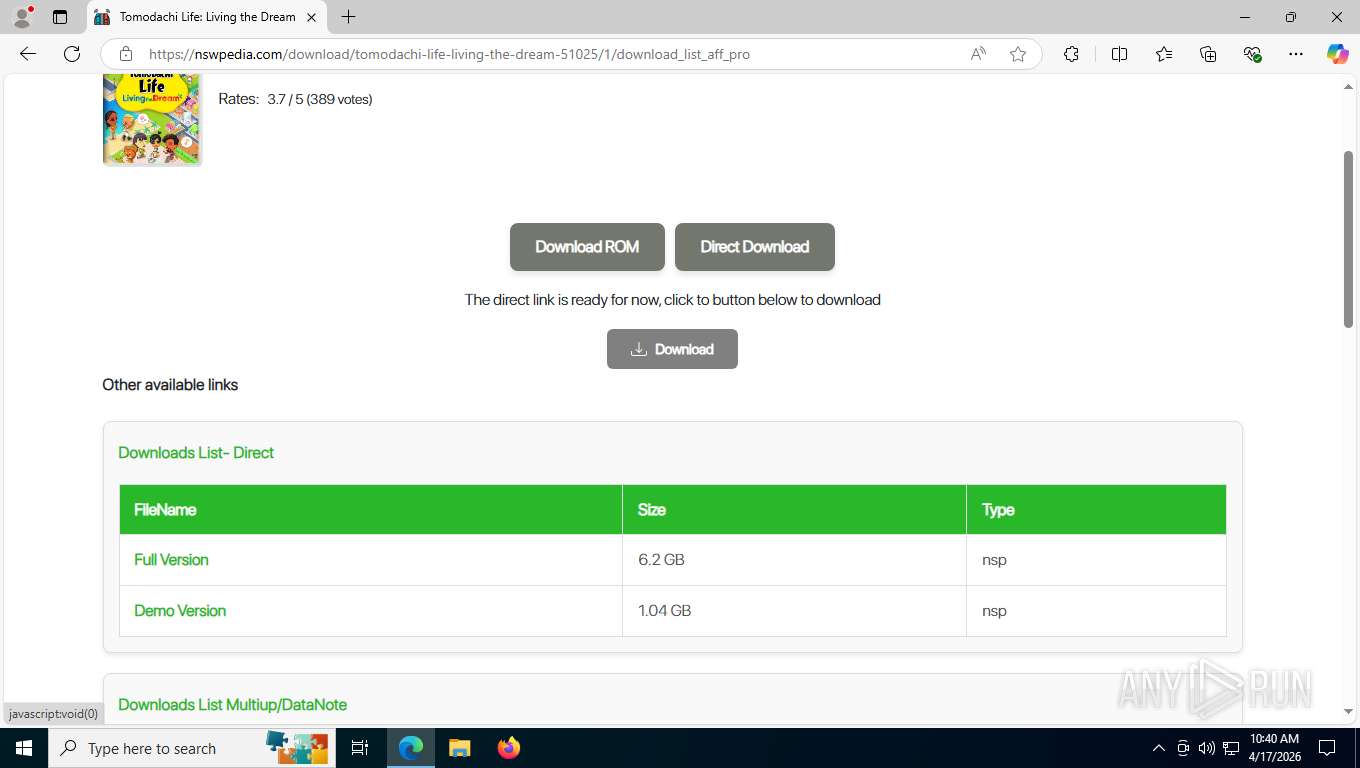Click the address bar URL
Image resolution: width=1360 pixels, height=768 pixels.
point(449,54)
